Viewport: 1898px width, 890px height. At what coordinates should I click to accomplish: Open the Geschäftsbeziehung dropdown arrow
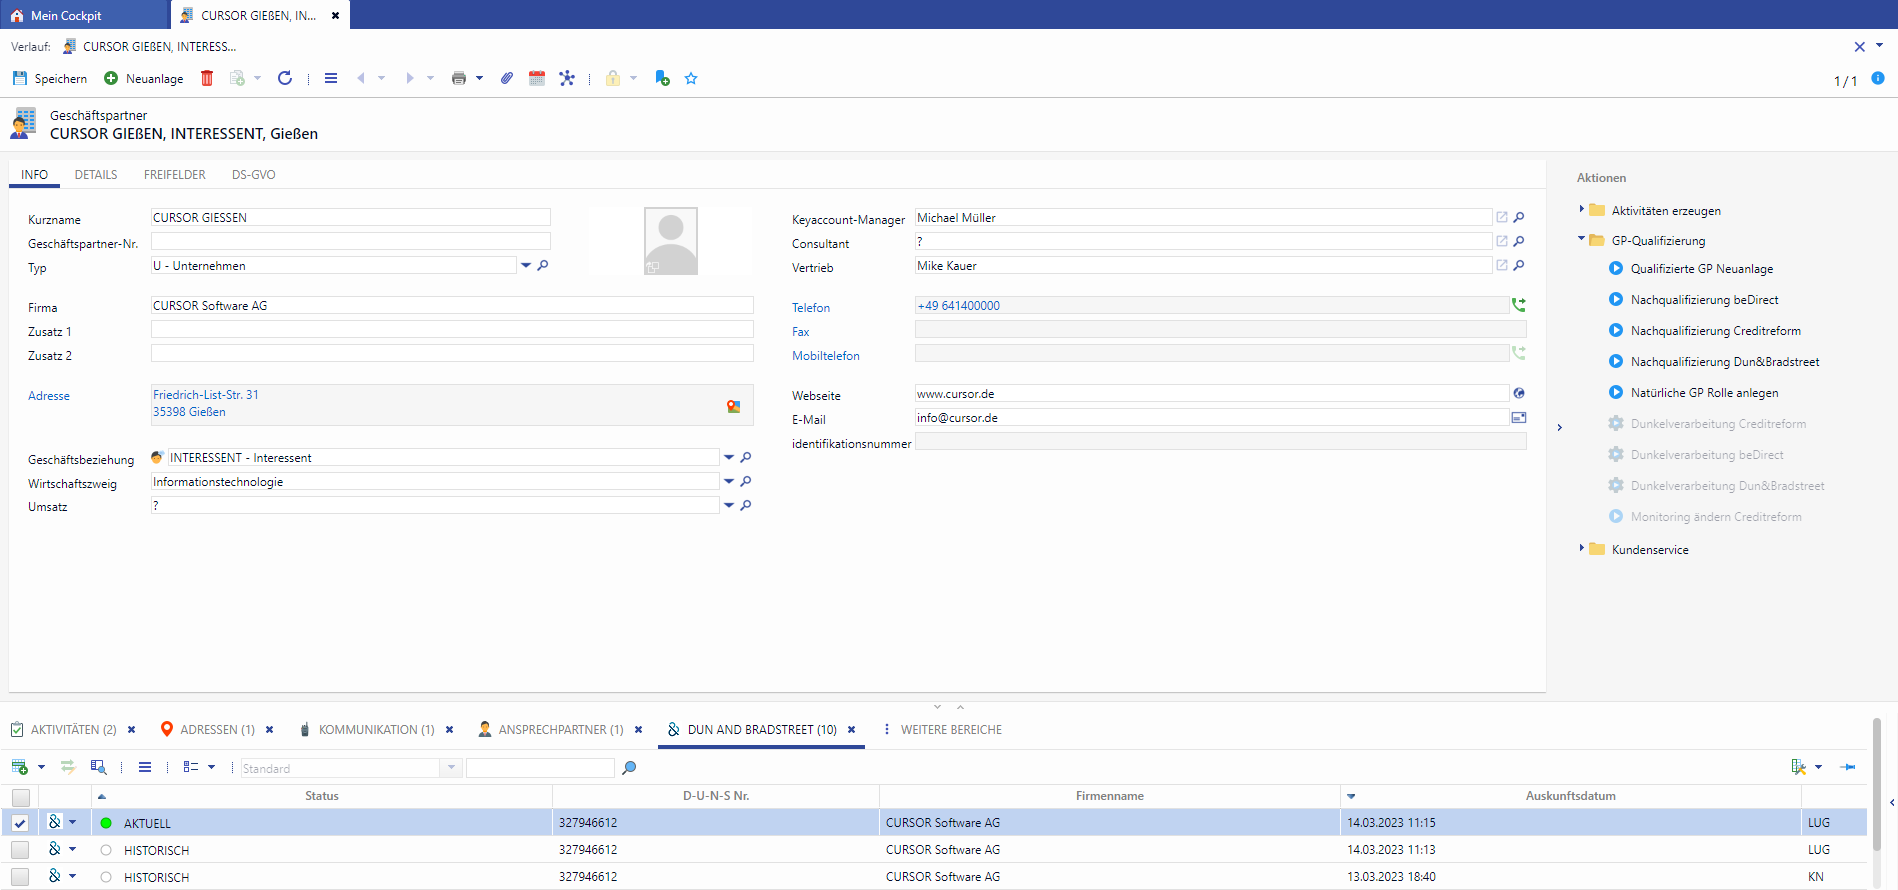pyautogui.click(x=729, y=458)
